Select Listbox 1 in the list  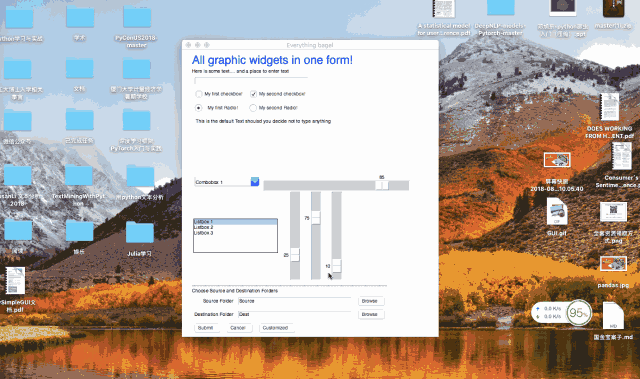pos(235,222)
